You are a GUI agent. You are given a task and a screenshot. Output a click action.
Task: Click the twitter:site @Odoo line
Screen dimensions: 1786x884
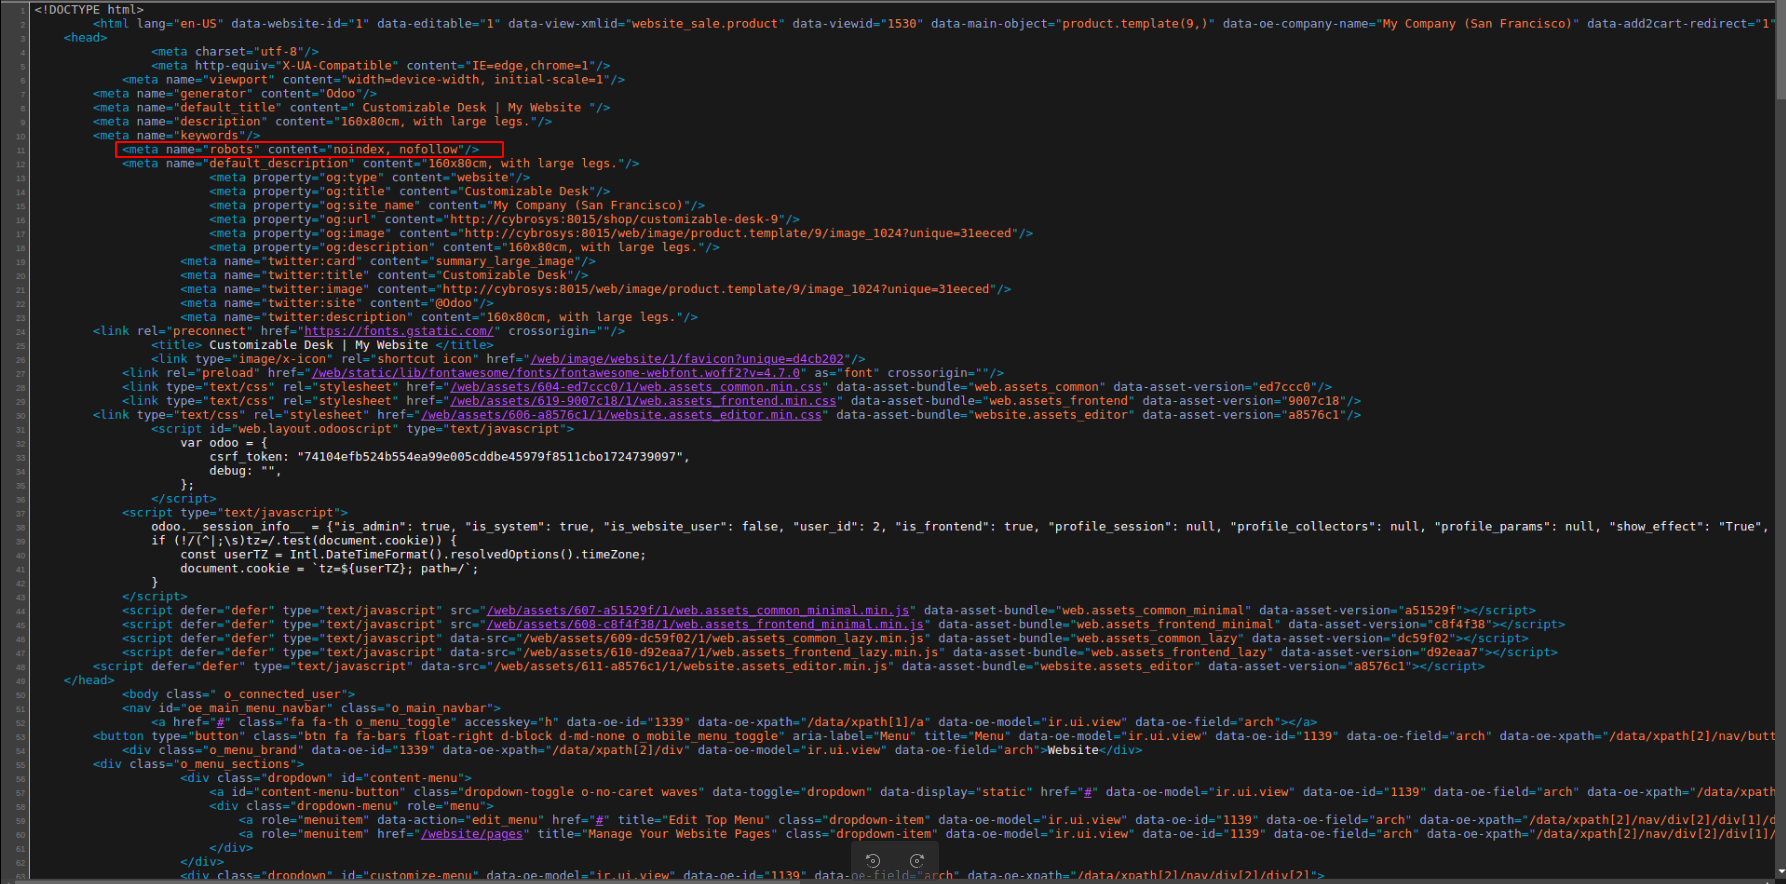[337, 304]
